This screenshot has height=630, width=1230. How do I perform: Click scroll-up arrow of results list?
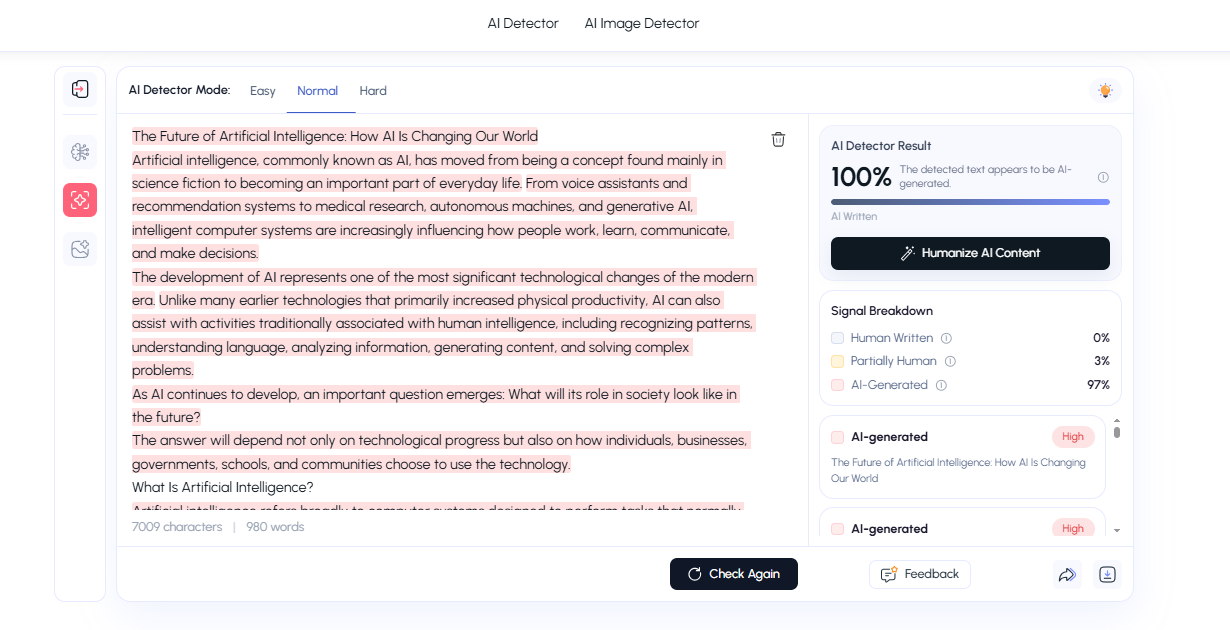coord(1117,421)
